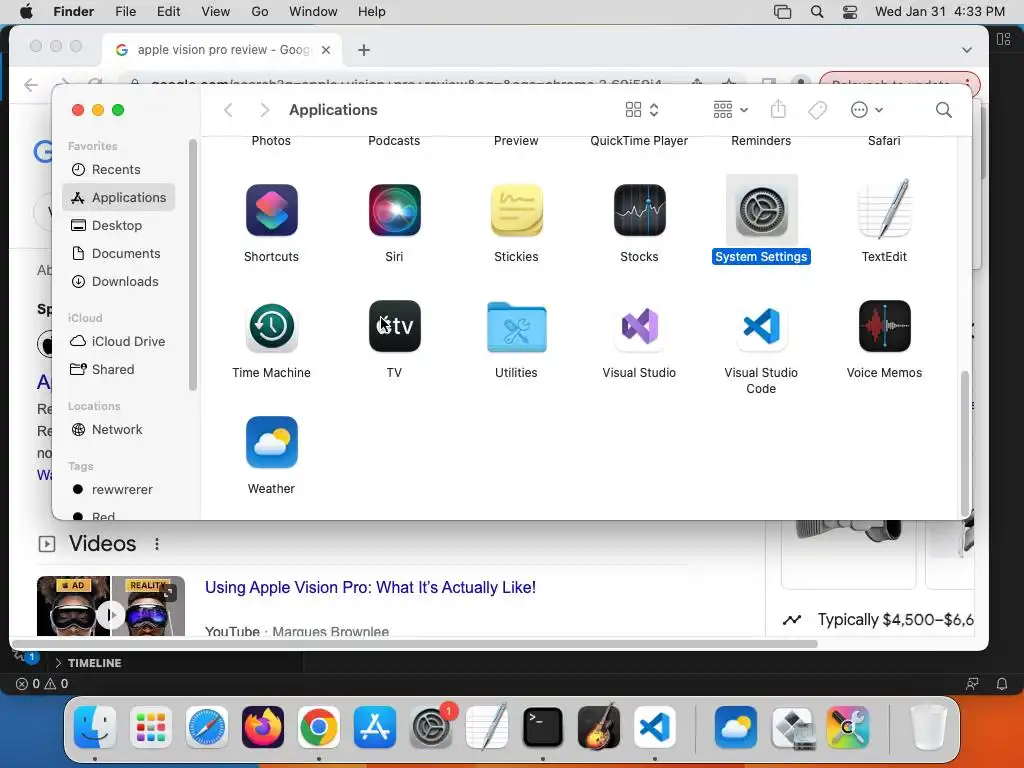Click the Share toolbar icon in Finder

pyautogui.click(x=778, y=109)
